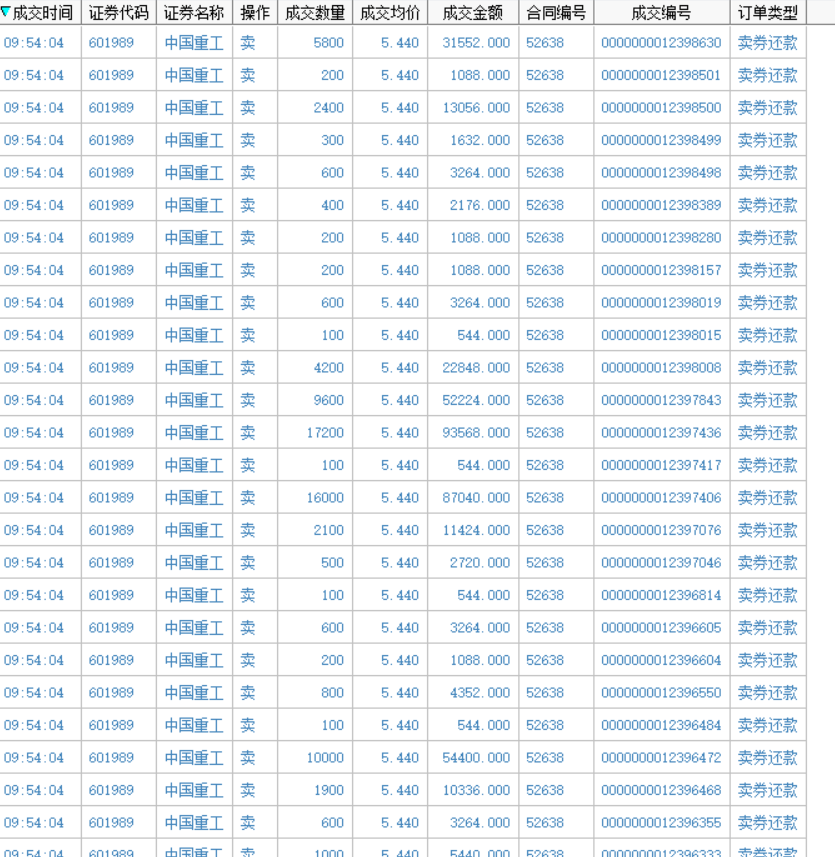The width and height of the screenshot is (835, 857).
Task: Click amount cell 4352.000
Action: click(x=480, y=692)
